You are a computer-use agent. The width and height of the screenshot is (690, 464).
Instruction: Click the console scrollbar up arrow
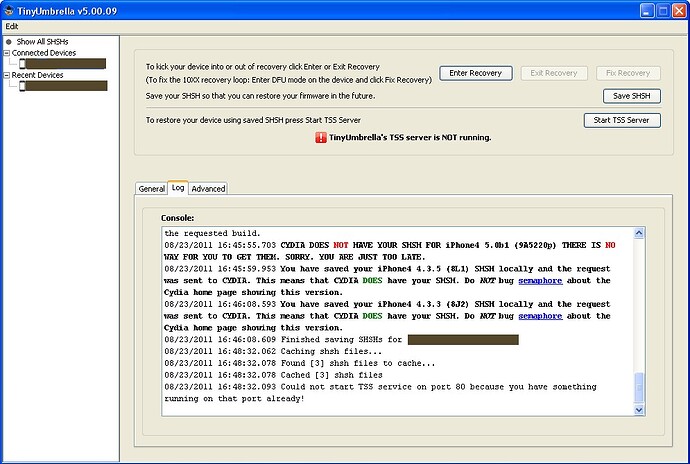640,233
